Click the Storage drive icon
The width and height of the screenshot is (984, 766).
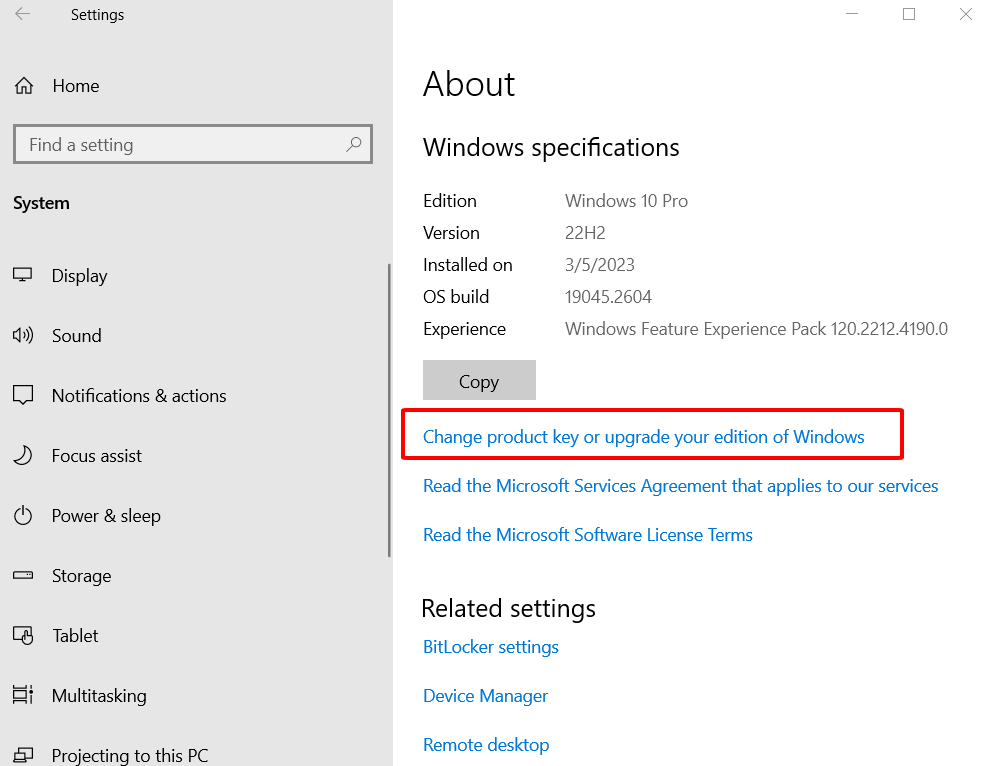tap(23, 576)
